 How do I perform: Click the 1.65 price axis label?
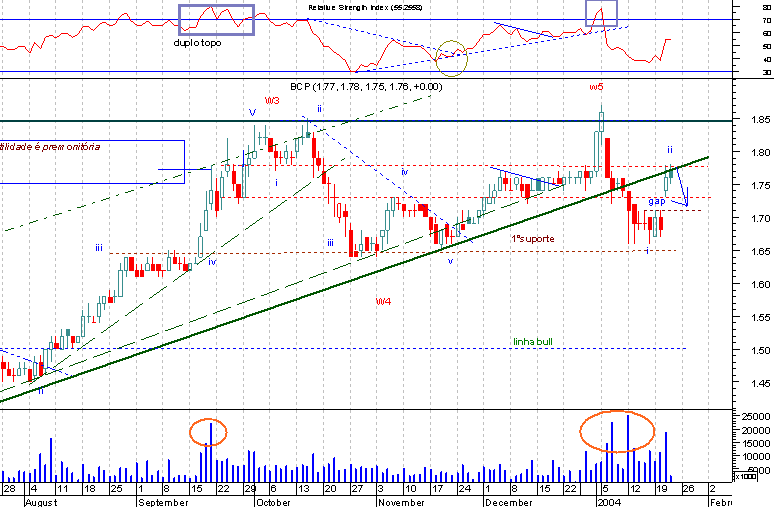click(x=761, y=251)
